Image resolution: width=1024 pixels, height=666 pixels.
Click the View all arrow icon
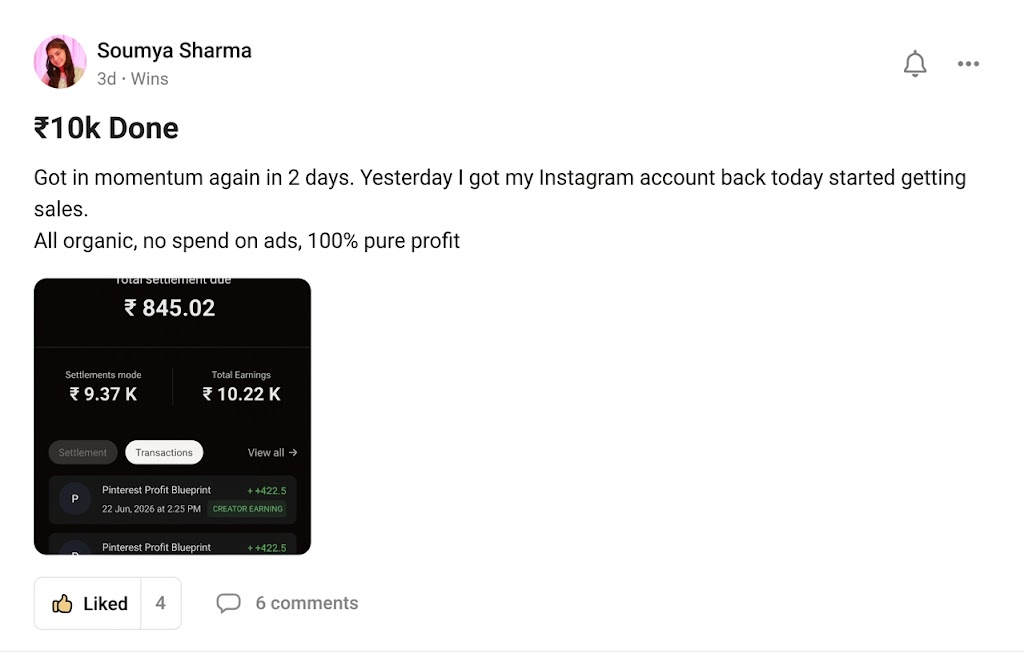click(293, 452)
